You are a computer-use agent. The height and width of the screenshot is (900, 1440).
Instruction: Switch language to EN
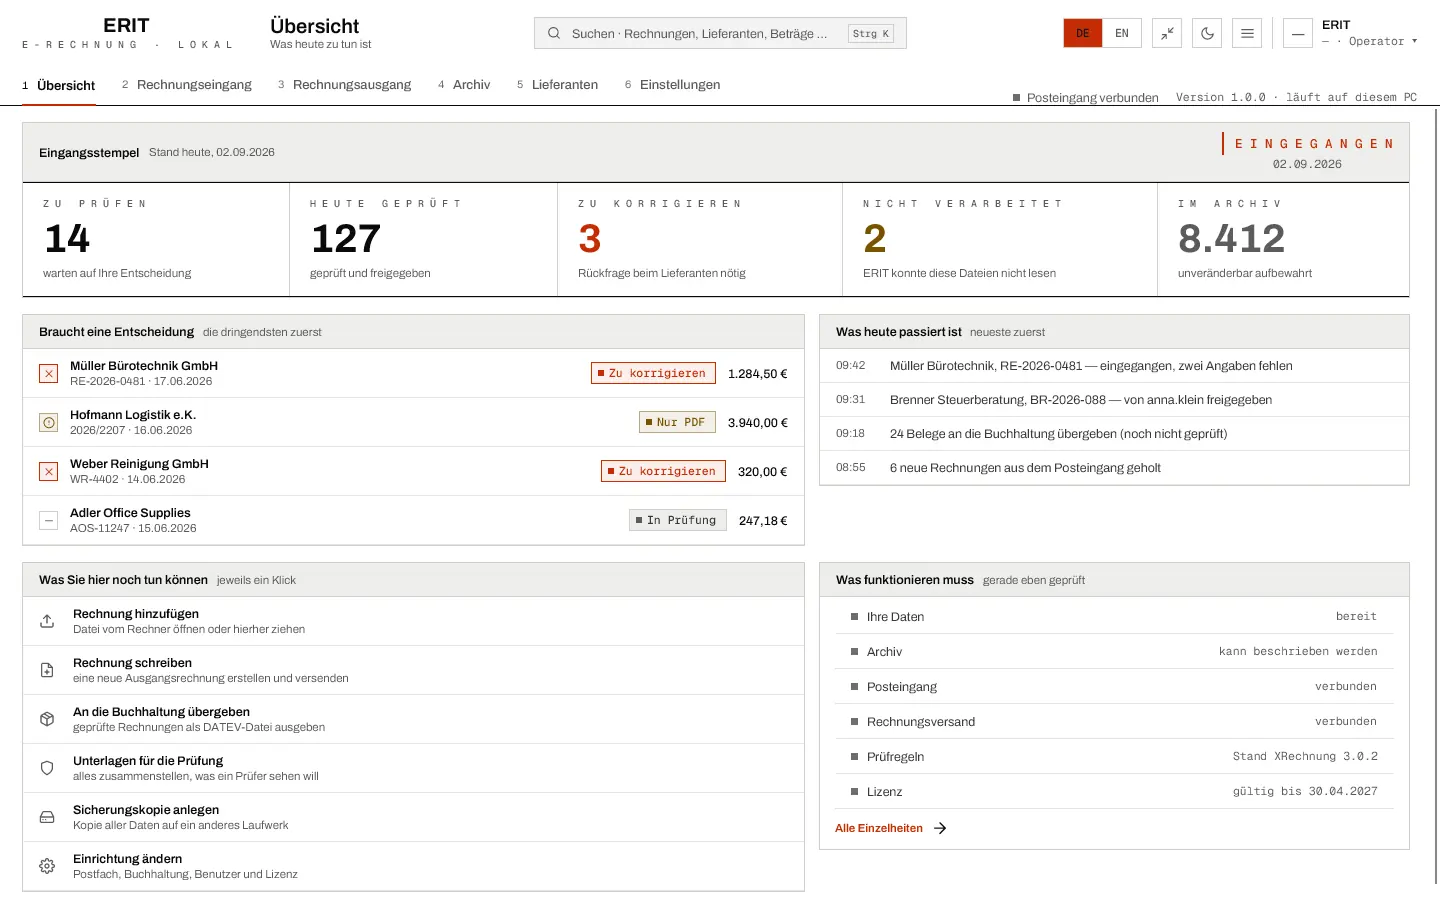tap(1122, 33)
